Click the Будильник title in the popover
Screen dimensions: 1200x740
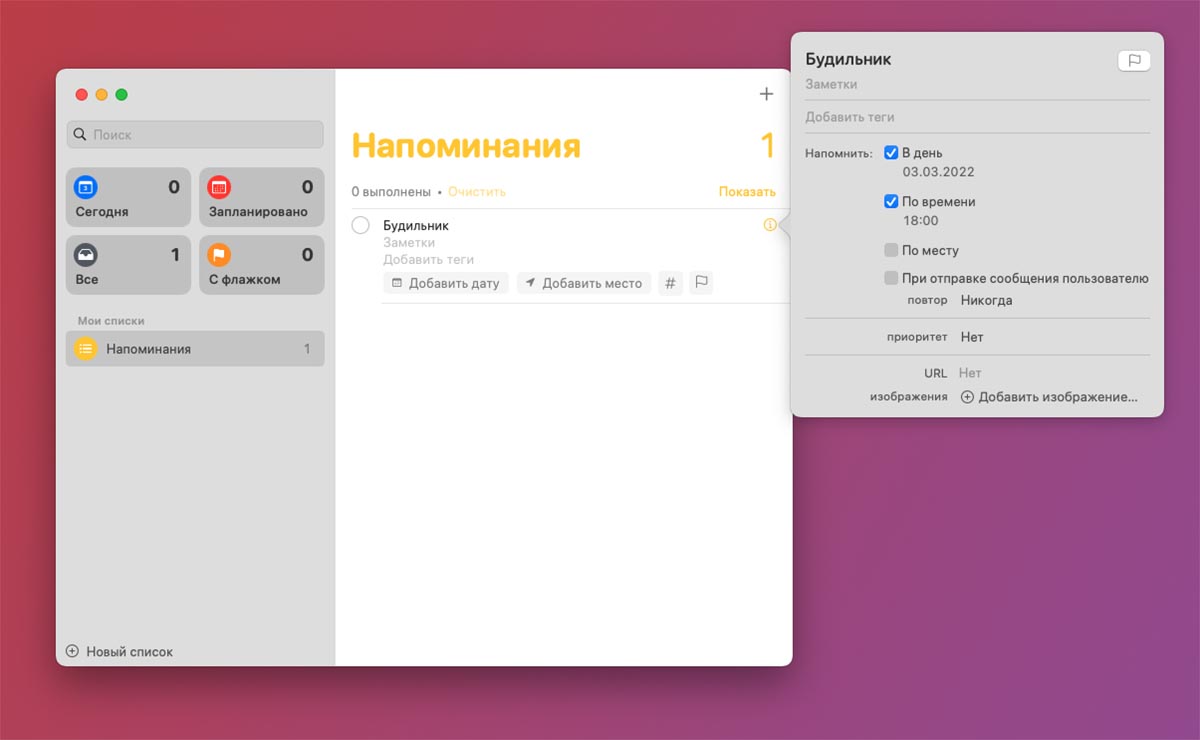click(x=848, y=59)
